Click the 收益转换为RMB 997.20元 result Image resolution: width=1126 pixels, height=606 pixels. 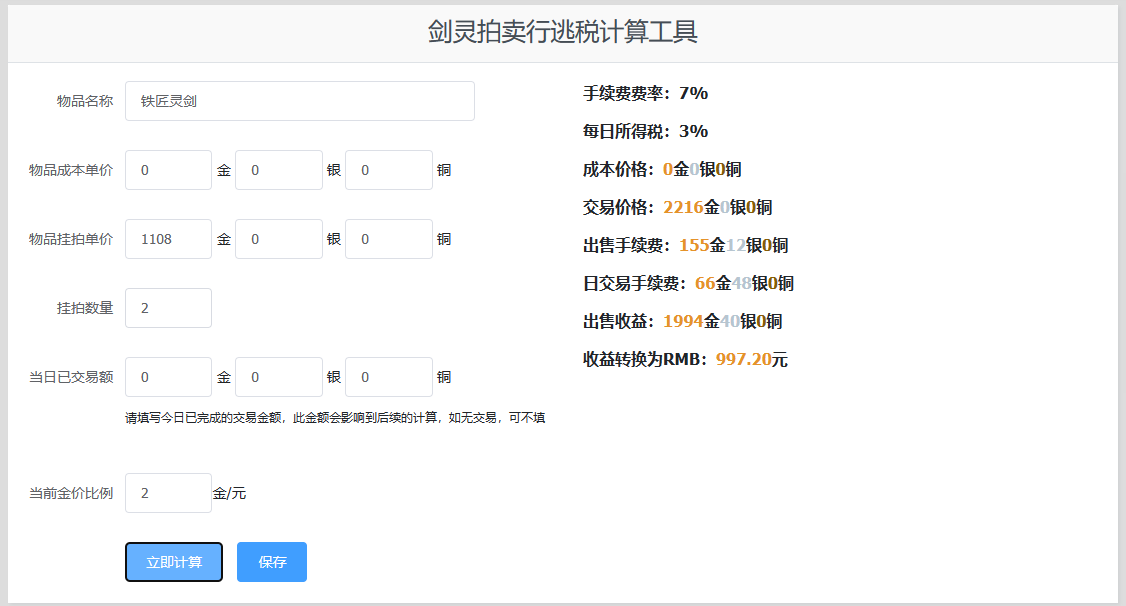tap(685, 359)
